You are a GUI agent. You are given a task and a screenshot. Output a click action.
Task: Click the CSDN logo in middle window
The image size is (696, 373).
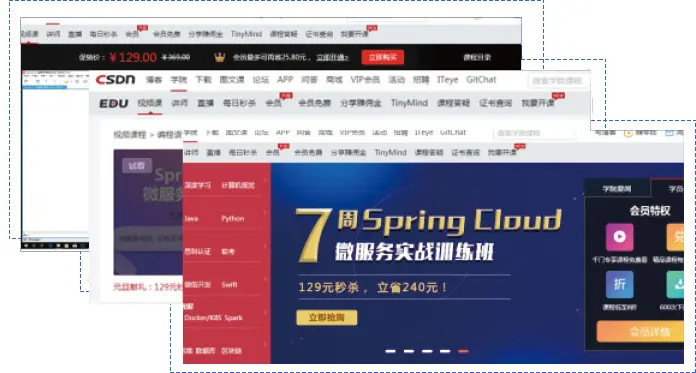click(115, 80)
